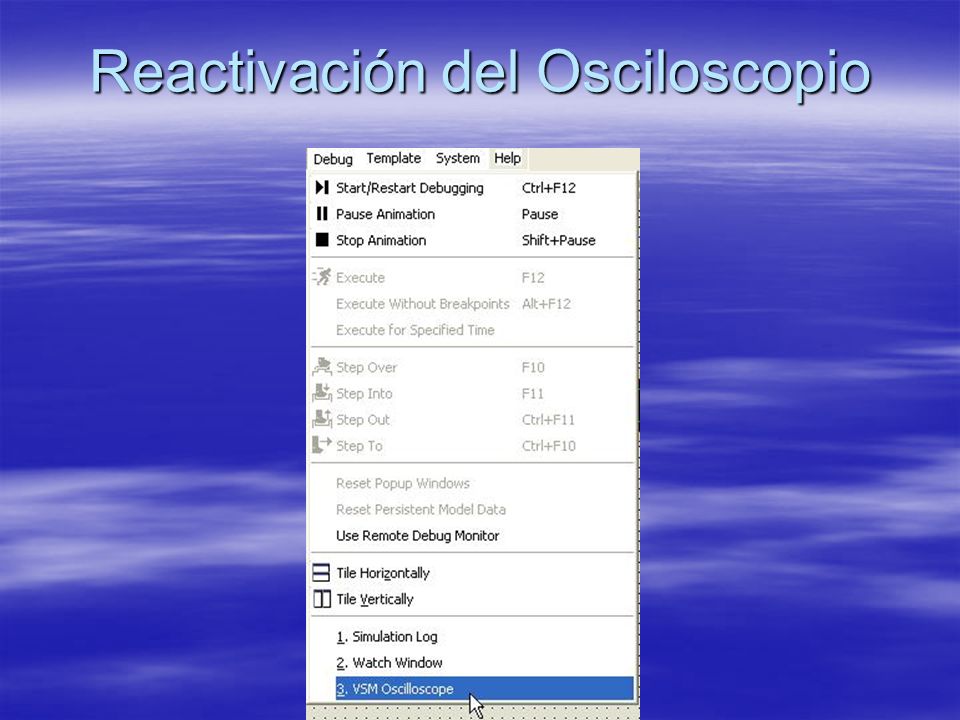Click the Tile Vertically icon
The width and height of the screenshot is (960, 720).
(321, 599)
